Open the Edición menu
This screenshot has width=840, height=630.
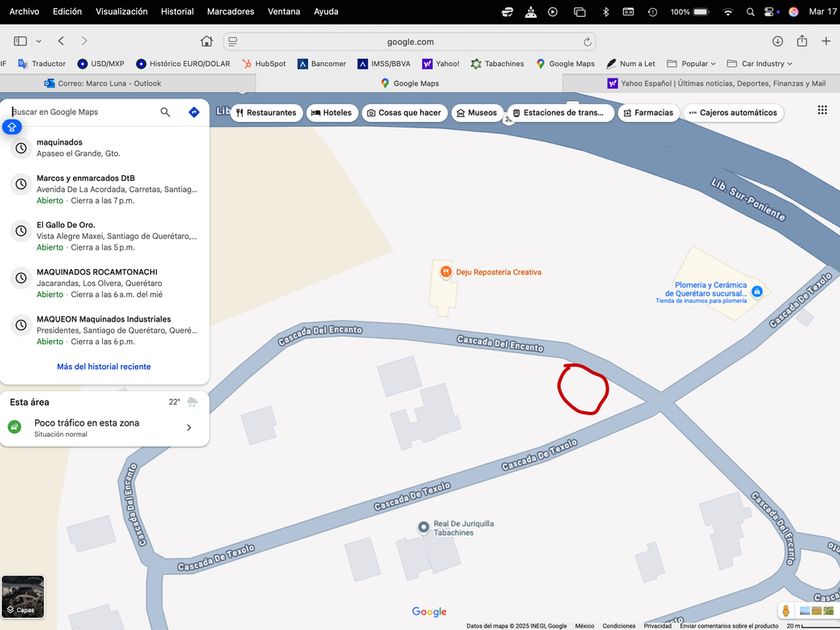tap(68, 11)
